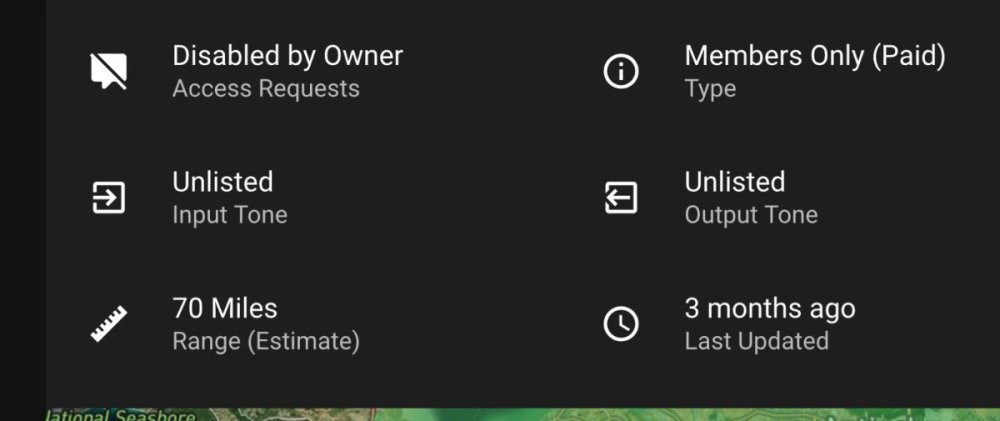Select the '3 months ago' timestamp
The image size is (1000, 421).
tap(769, 308)
